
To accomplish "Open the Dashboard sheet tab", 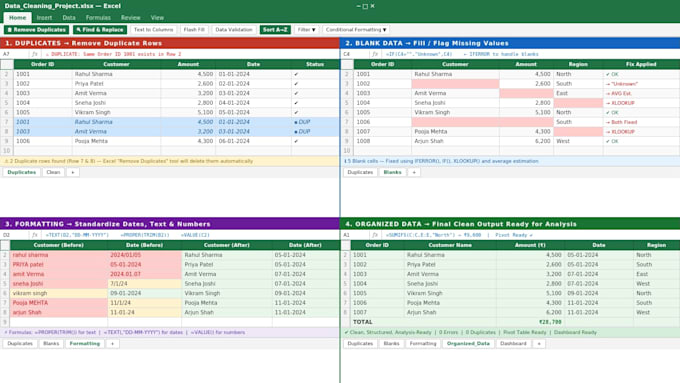I will pos(513,344).
